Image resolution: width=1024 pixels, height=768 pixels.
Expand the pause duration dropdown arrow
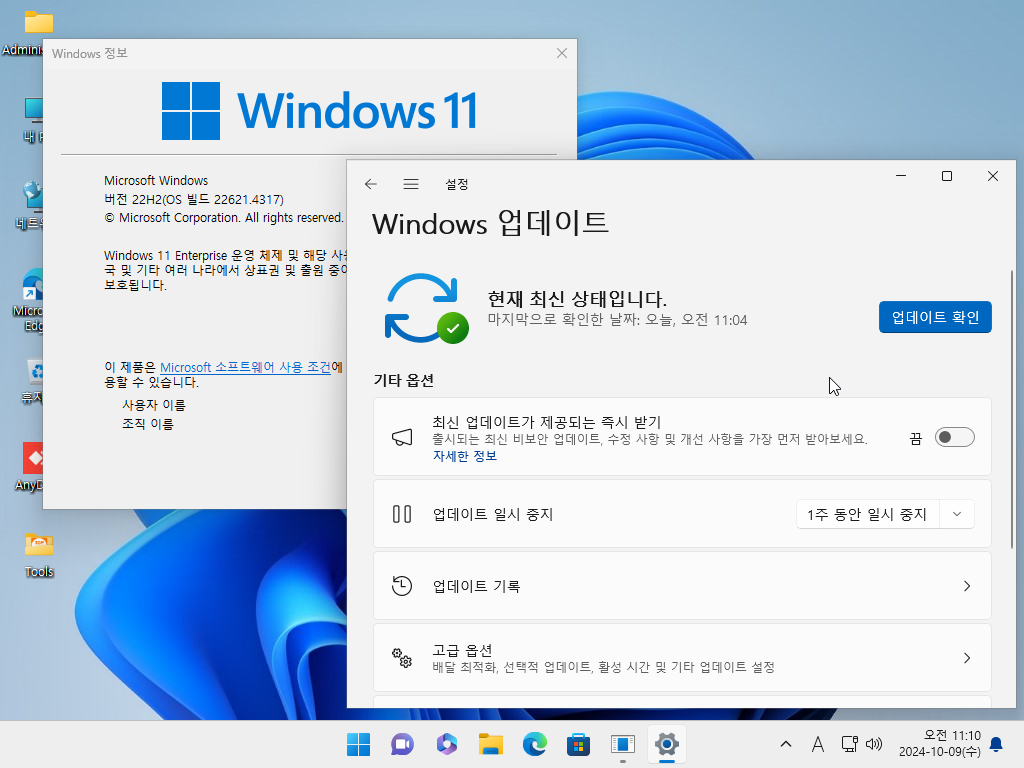click(x=957, y=514)
